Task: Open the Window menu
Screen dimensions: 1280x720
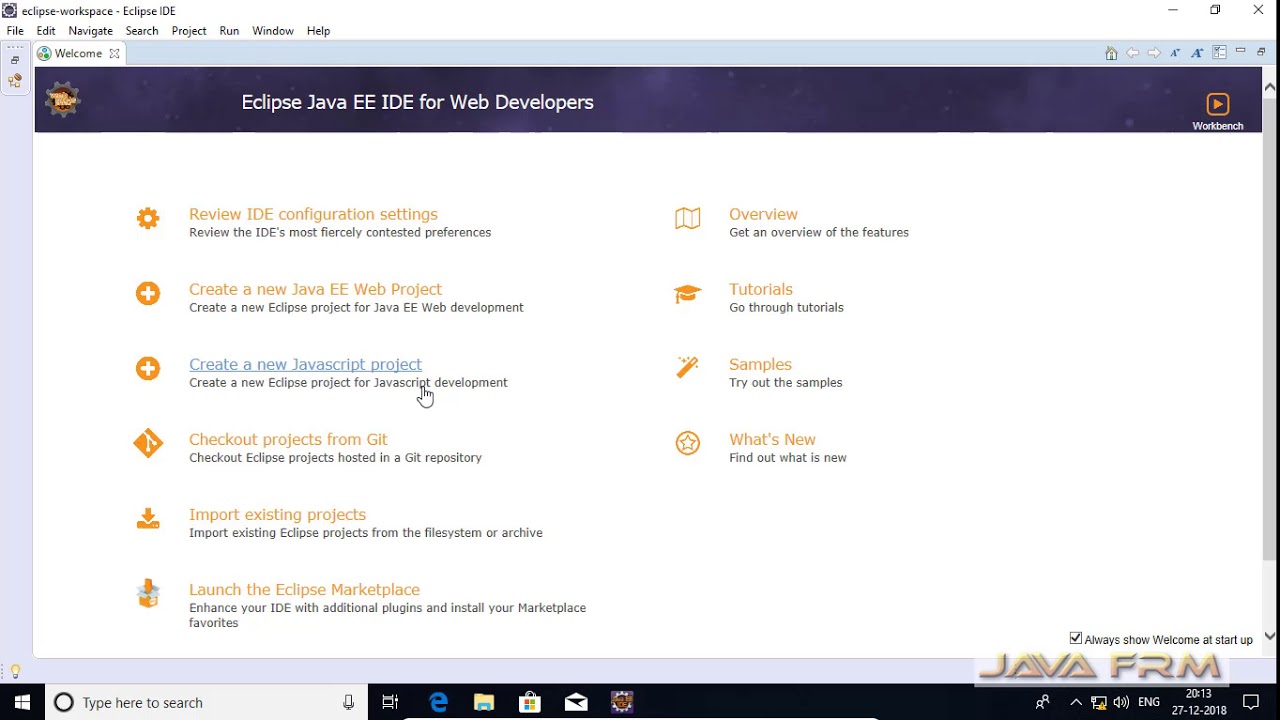Action: pyautogui.click(x=273, y=31)
